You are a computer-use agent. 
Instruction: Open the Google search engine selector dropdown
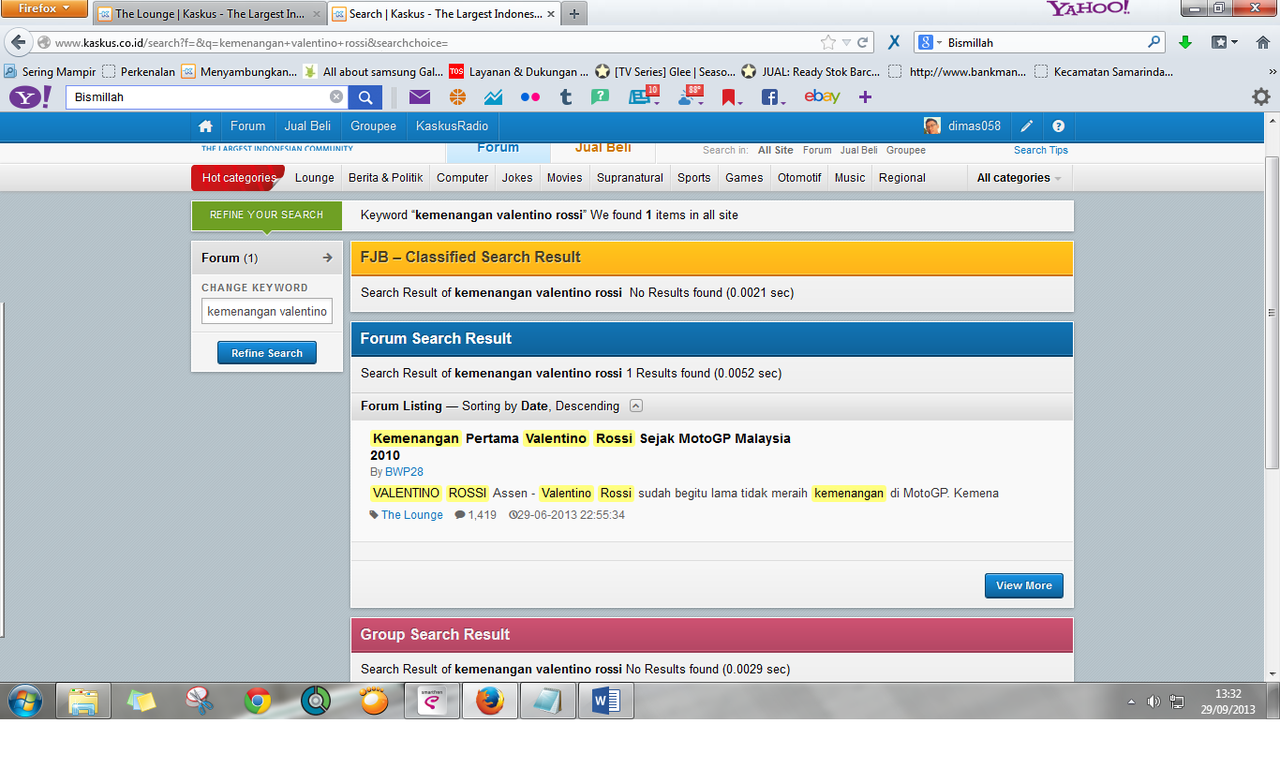pyautogui.click(x=930, y=43)
